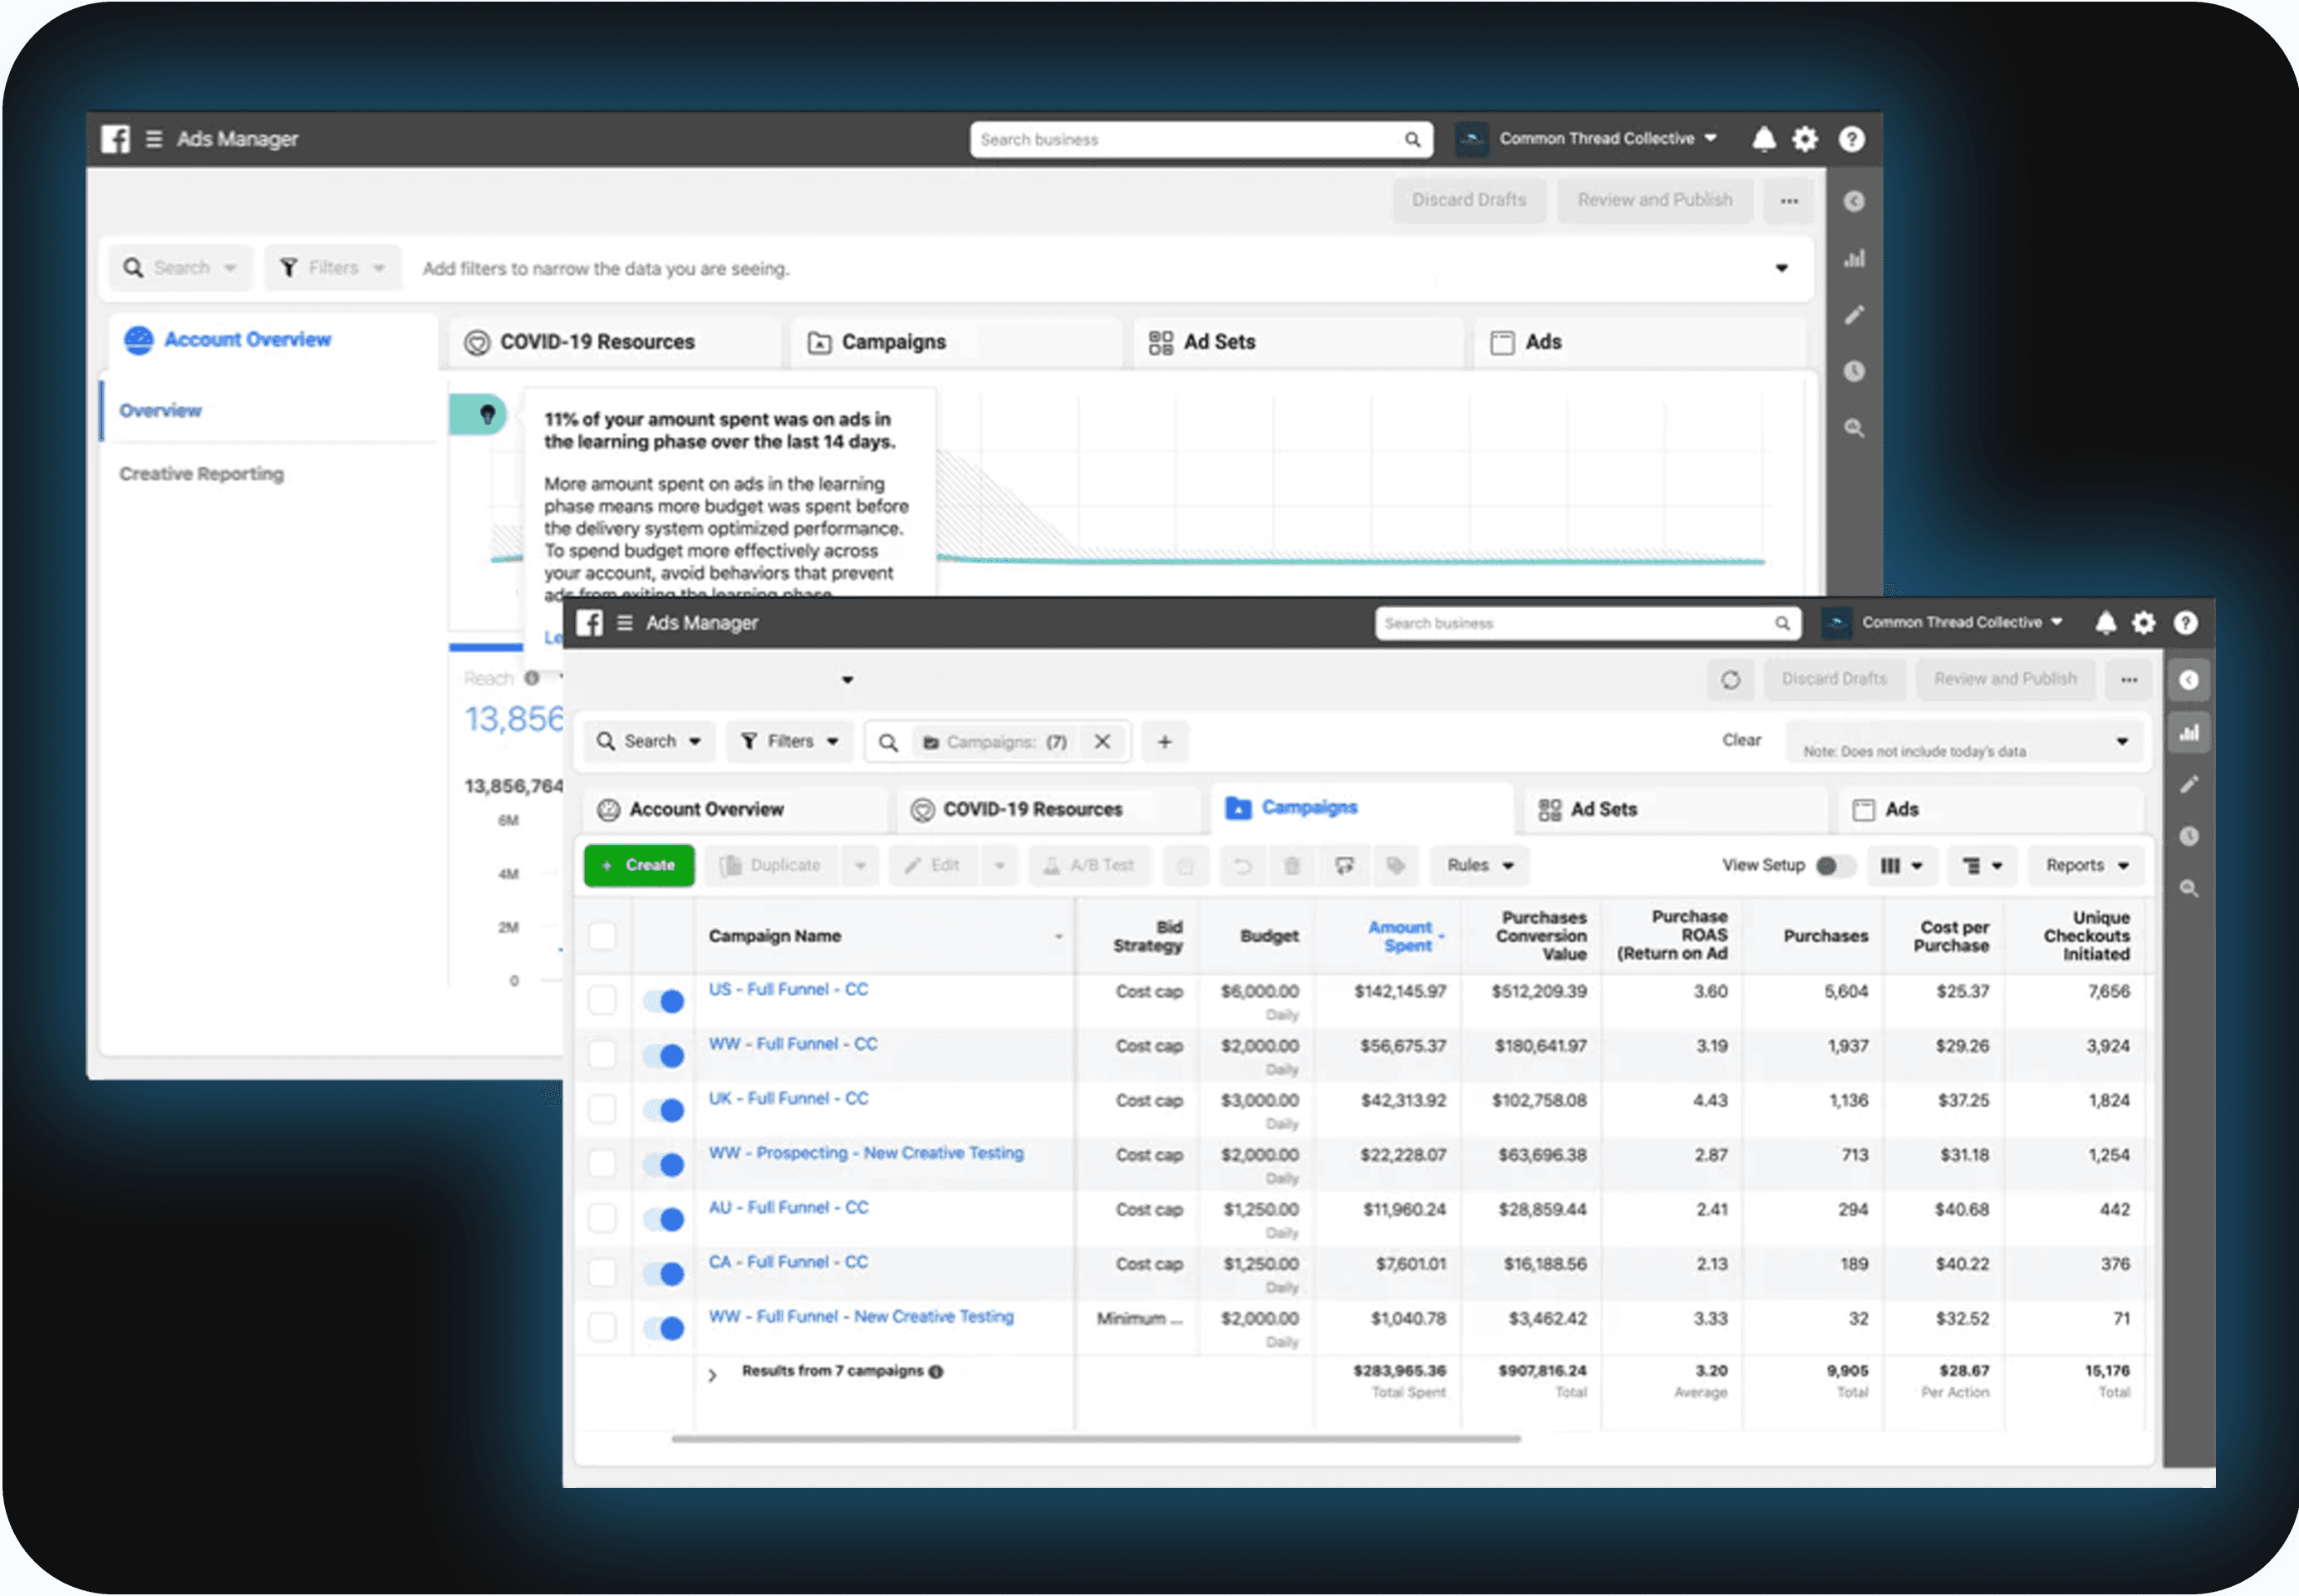
Task: Click the collapse arrow icon in the back window sidebar
Action: coord(1855,202)
